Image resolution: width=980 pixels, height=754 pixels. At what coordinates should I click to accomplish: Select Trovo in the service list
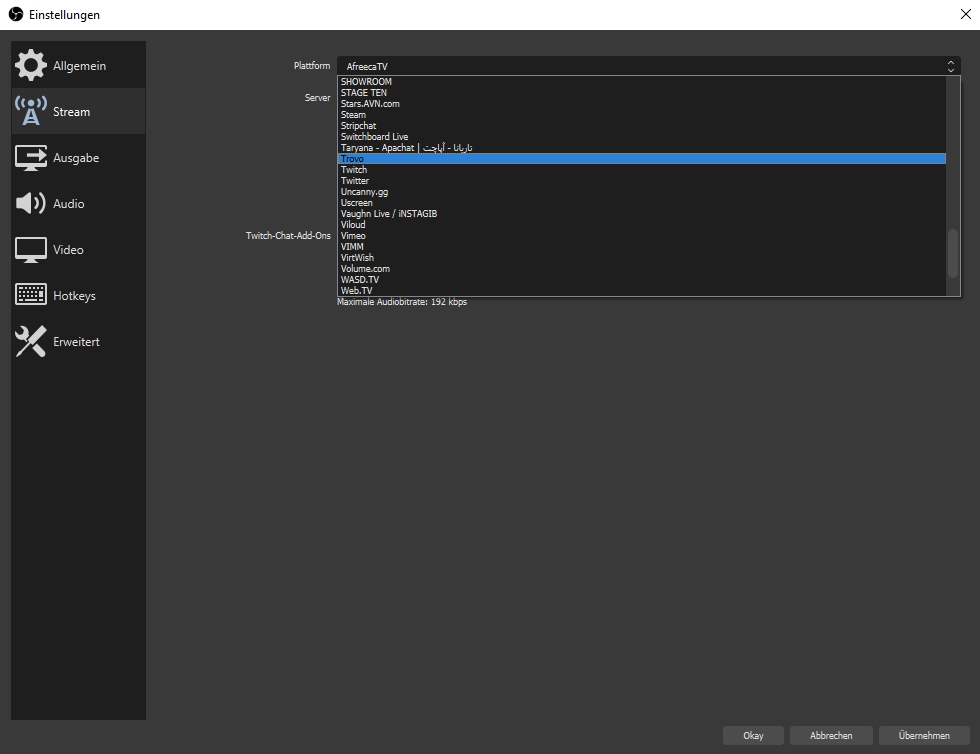pos(352,159)
